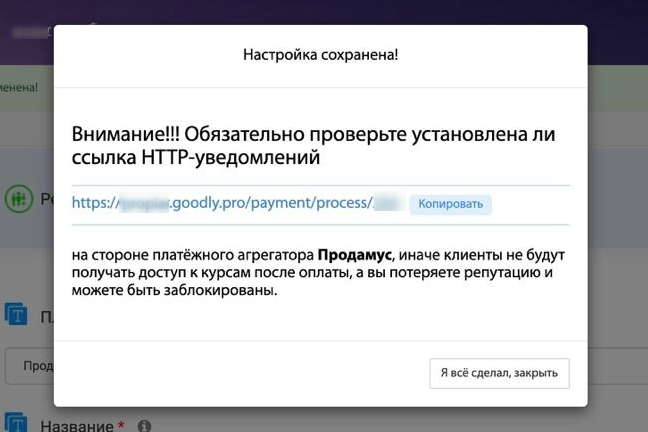Click 'Я всё сделал, закрыть' button

[499, 373]
